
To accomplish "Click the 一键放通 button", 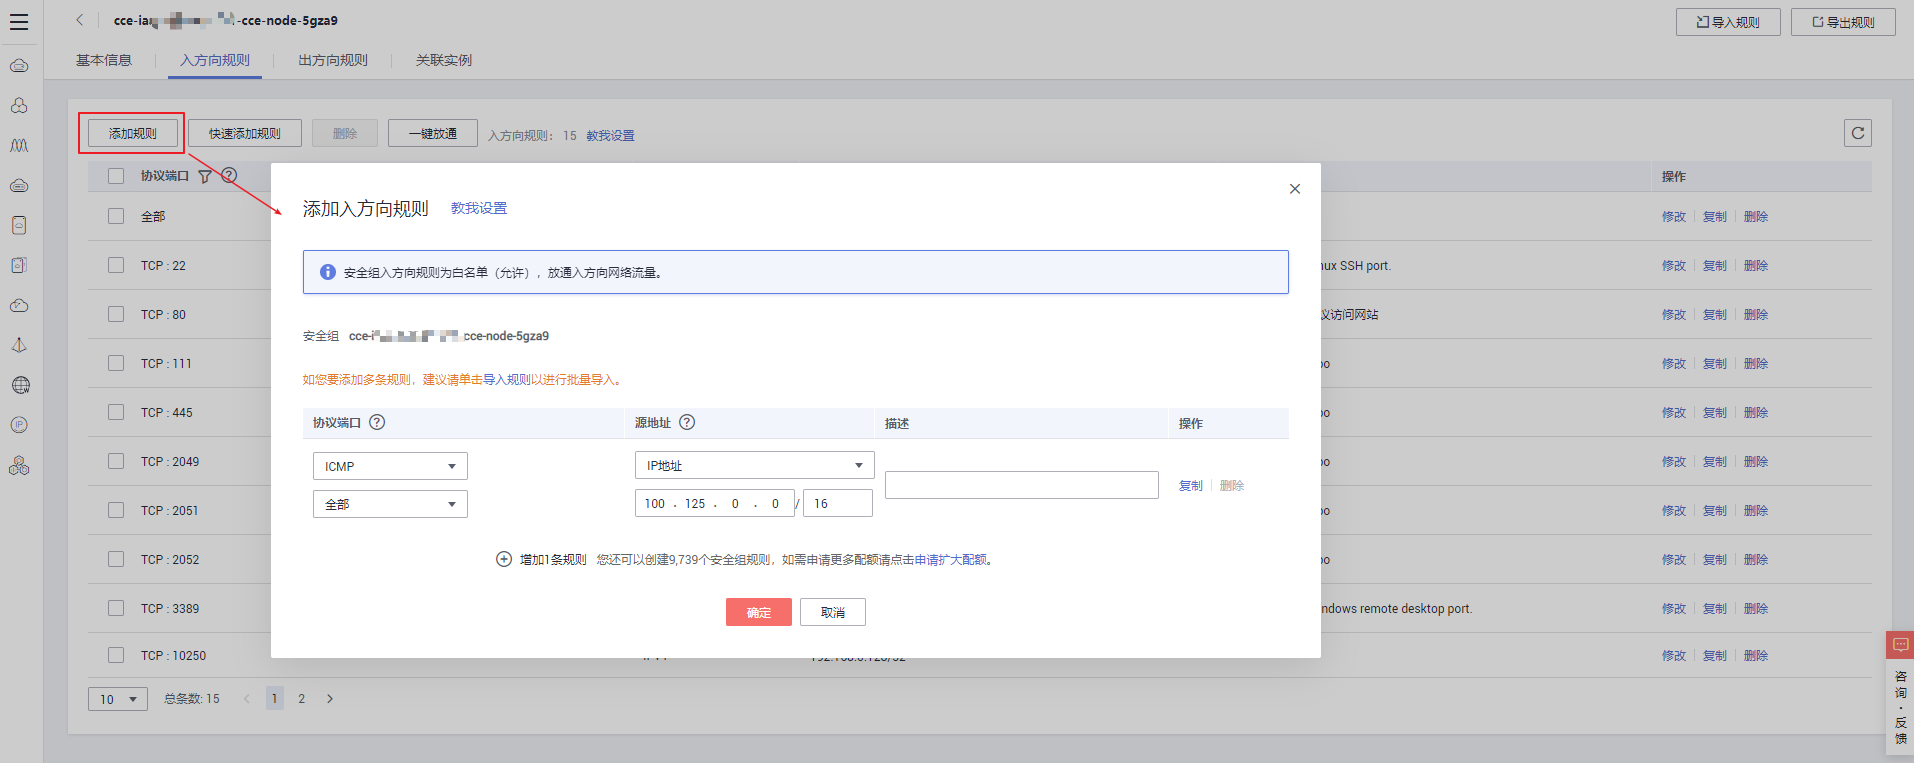I will coord(433,133).
